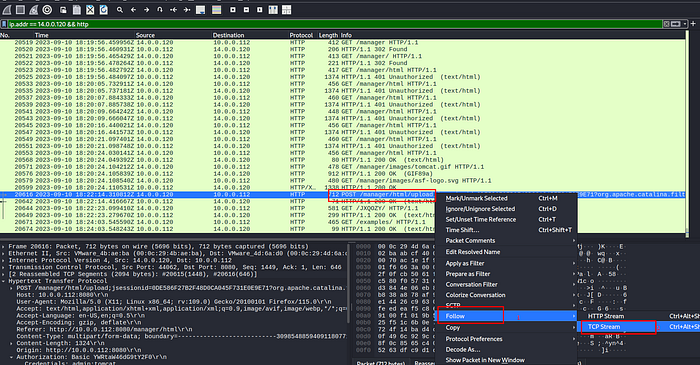Click the display filter input field

[335, 24]
